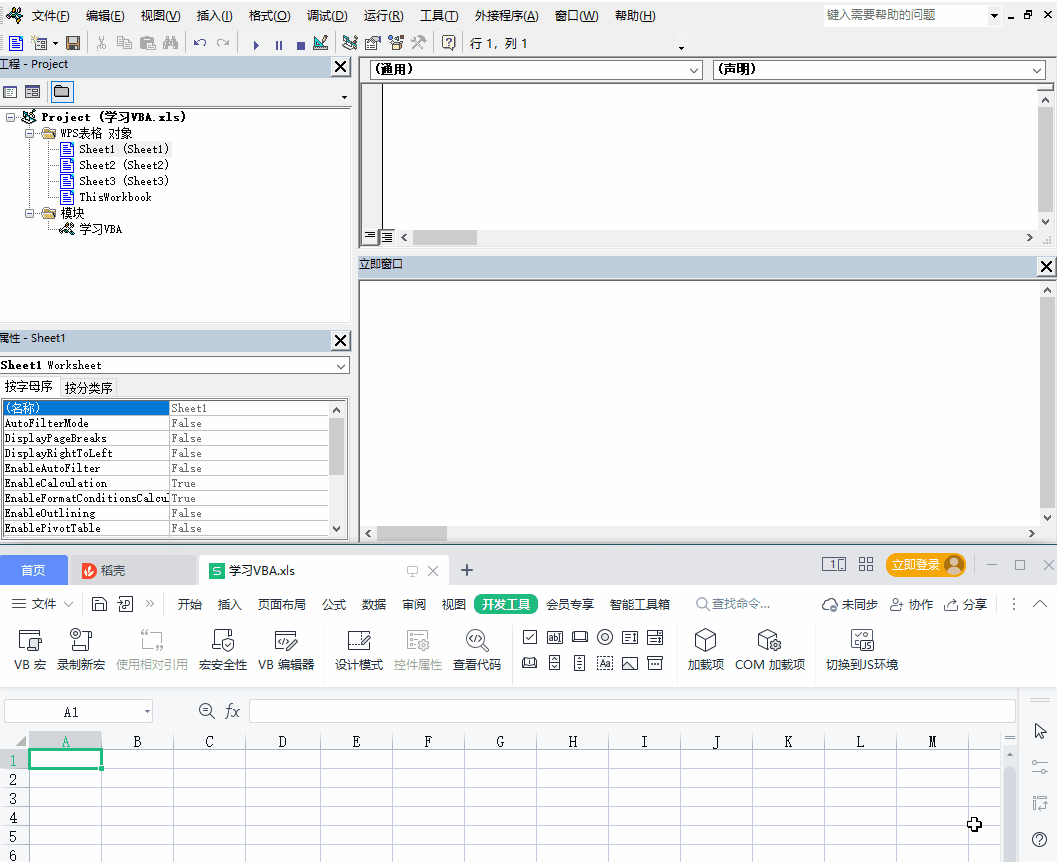Open the 工具(T) menu
The width and height of the screenshot is (1057, 862).
439,16
